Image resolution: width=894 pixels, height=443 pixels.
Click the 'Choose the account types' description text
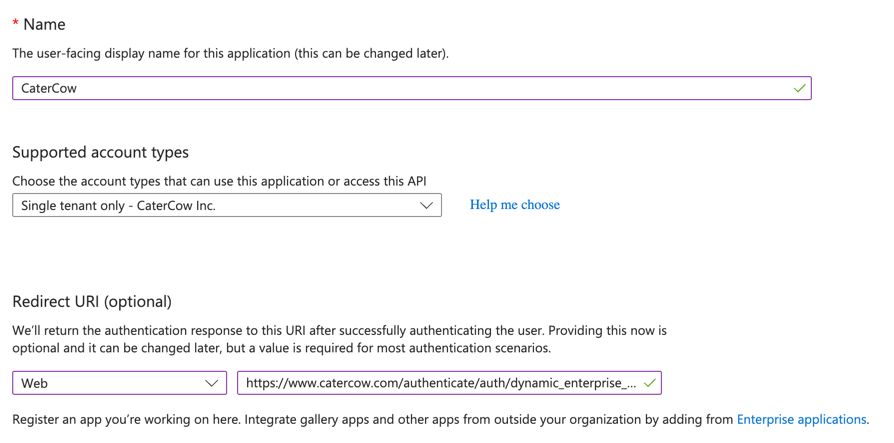(220, 181)
